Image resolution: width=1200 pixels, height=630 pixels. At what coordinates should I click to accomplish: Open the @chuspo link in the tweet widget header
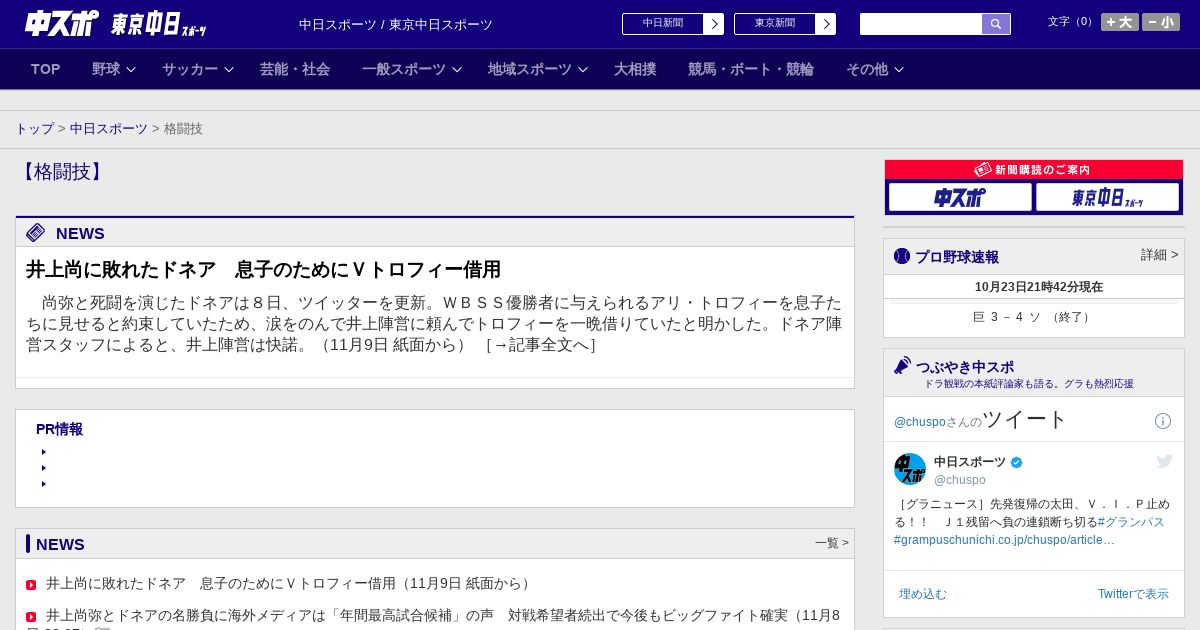[920, 422]
